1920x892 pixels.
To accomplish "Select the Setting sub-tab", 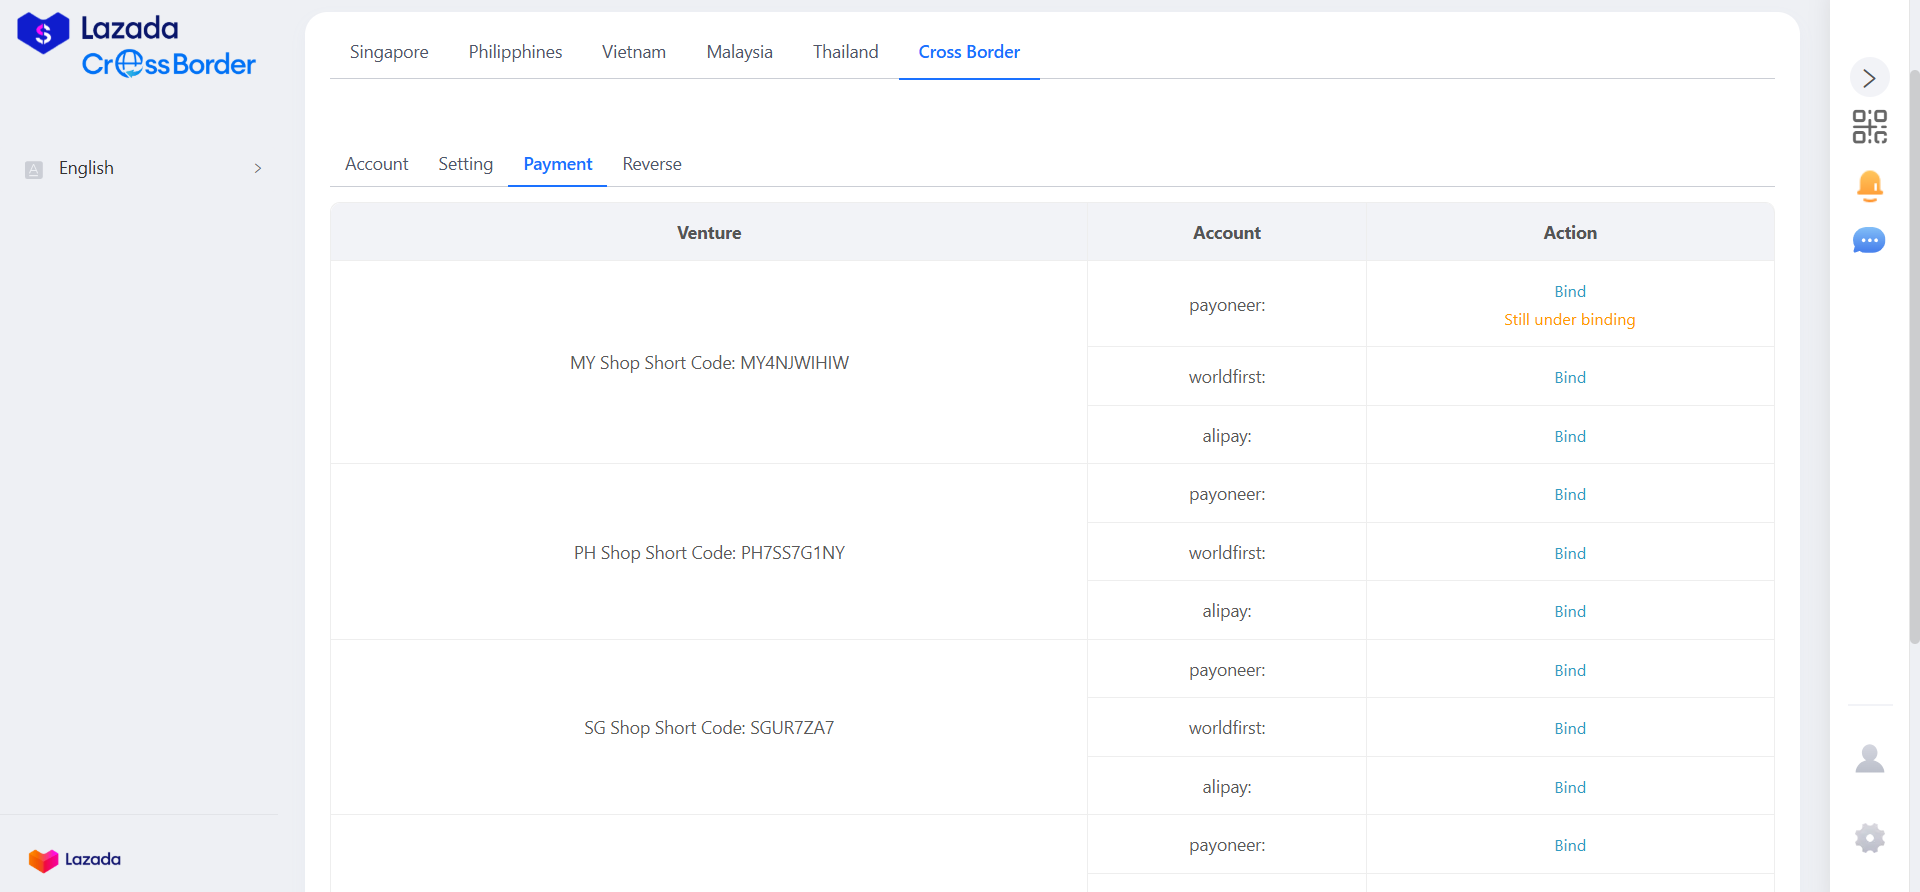I will (x=465, y=164).
